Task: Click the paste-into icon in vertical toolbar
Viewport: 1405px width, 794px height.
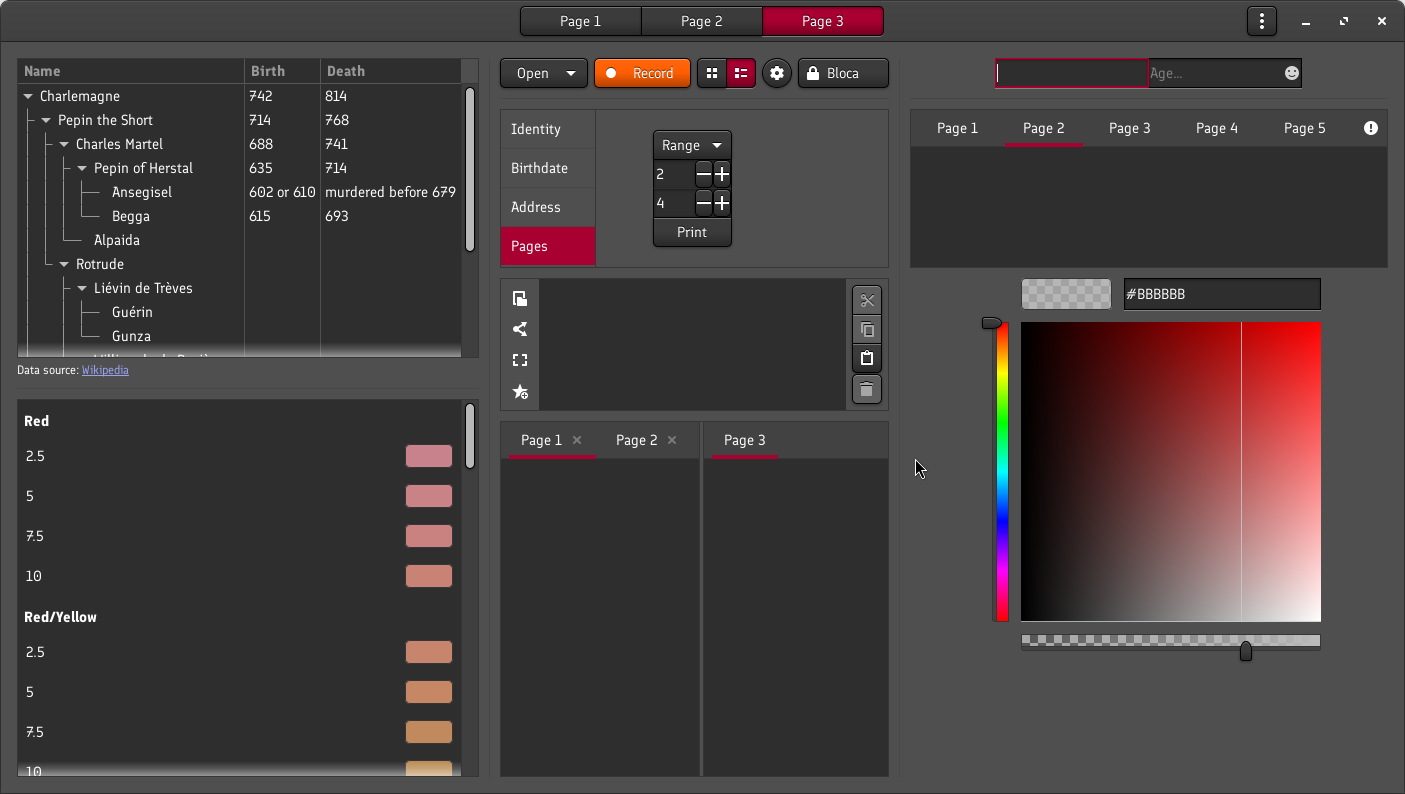Action: (520, 298)
